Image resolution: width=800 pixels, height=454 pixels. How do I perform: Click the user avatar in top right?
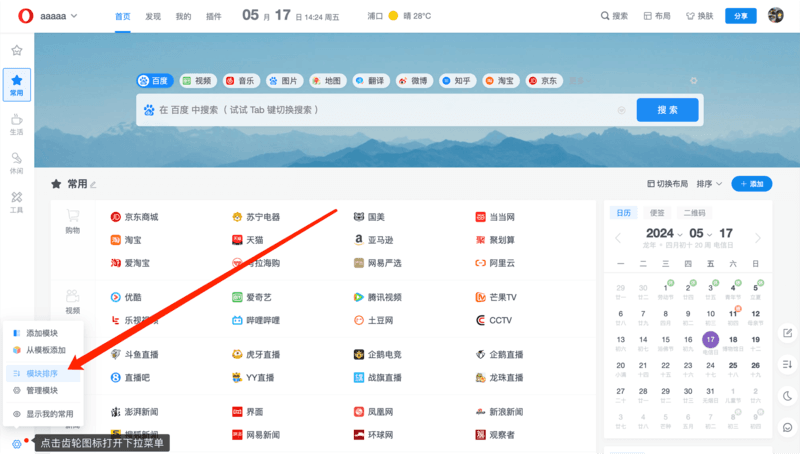click(x=776, y=16)
